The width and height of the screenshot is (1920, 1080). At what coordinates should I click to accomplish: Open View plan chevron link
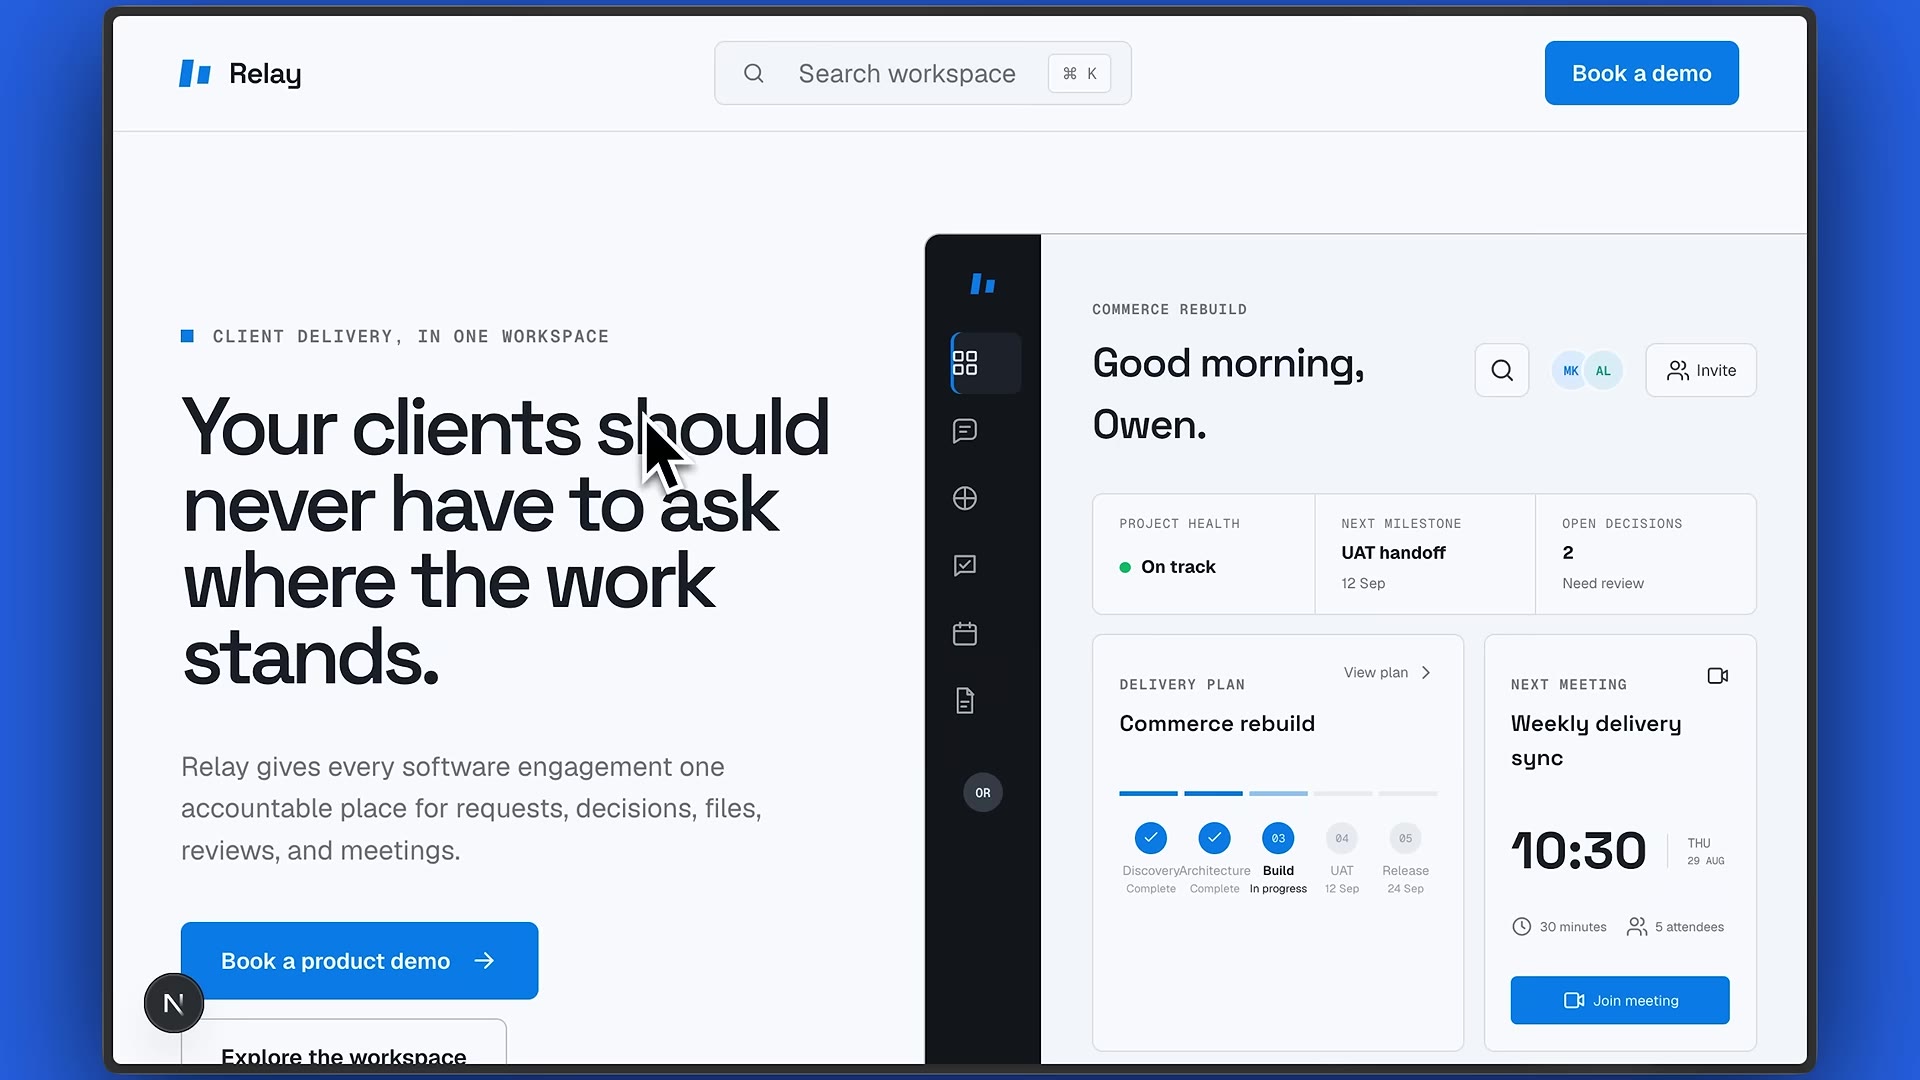(1388, 673)
